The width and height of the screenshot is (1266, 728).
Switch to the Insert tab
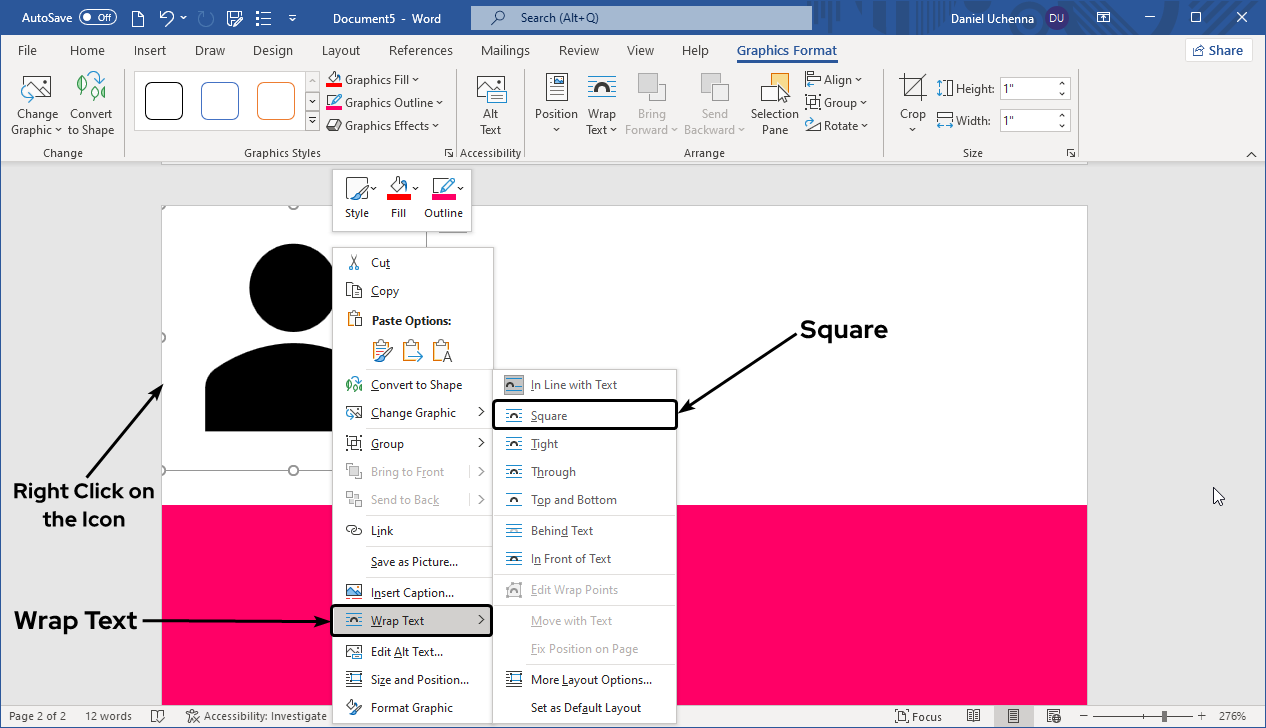(x=150, y=51)
